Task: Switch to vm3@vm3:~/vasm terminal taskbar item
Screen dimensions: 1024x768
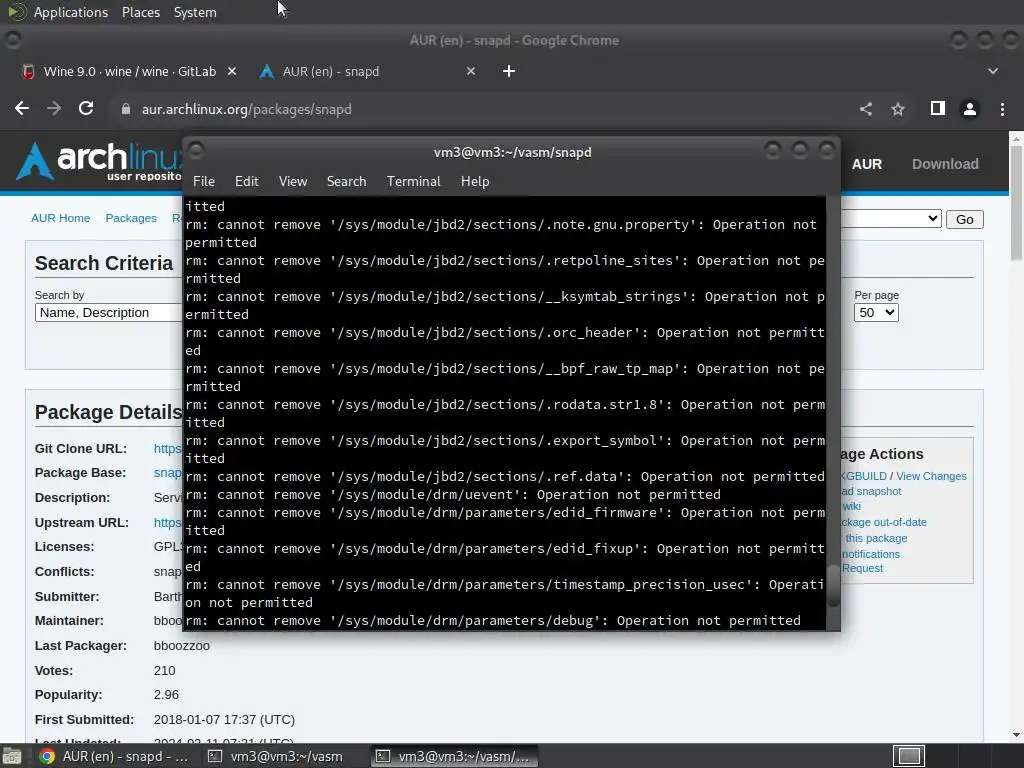Action: [x=276, y=756]
